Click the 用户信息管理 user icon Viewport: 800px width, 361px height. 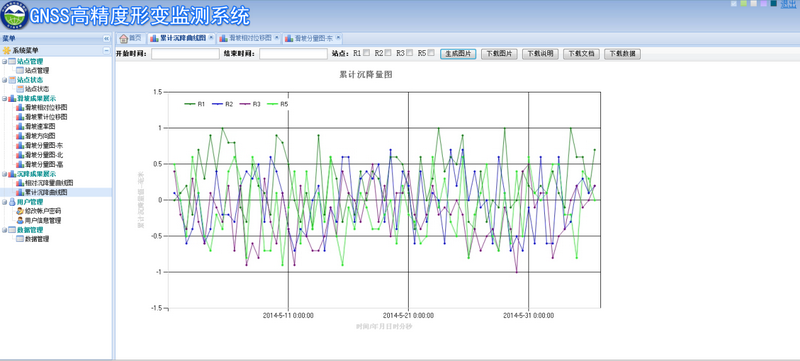tap(20, 220)
